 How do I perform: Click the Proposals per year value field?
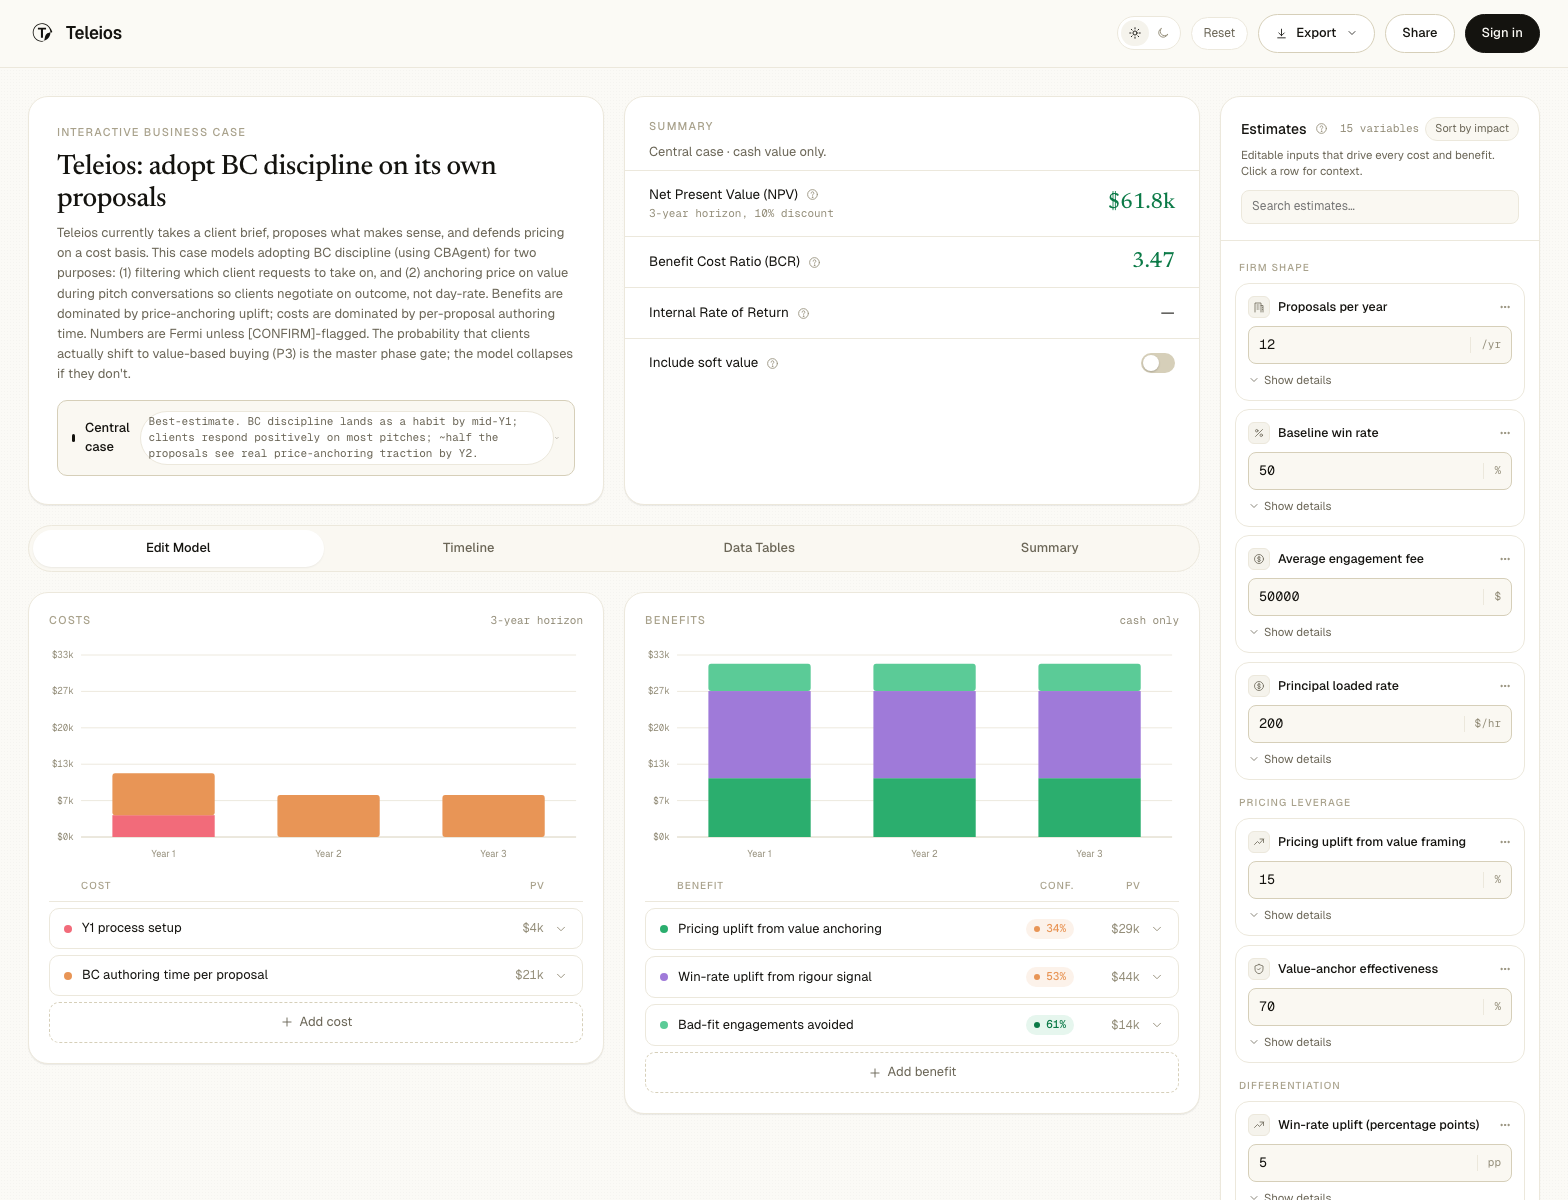point(1380,345)
